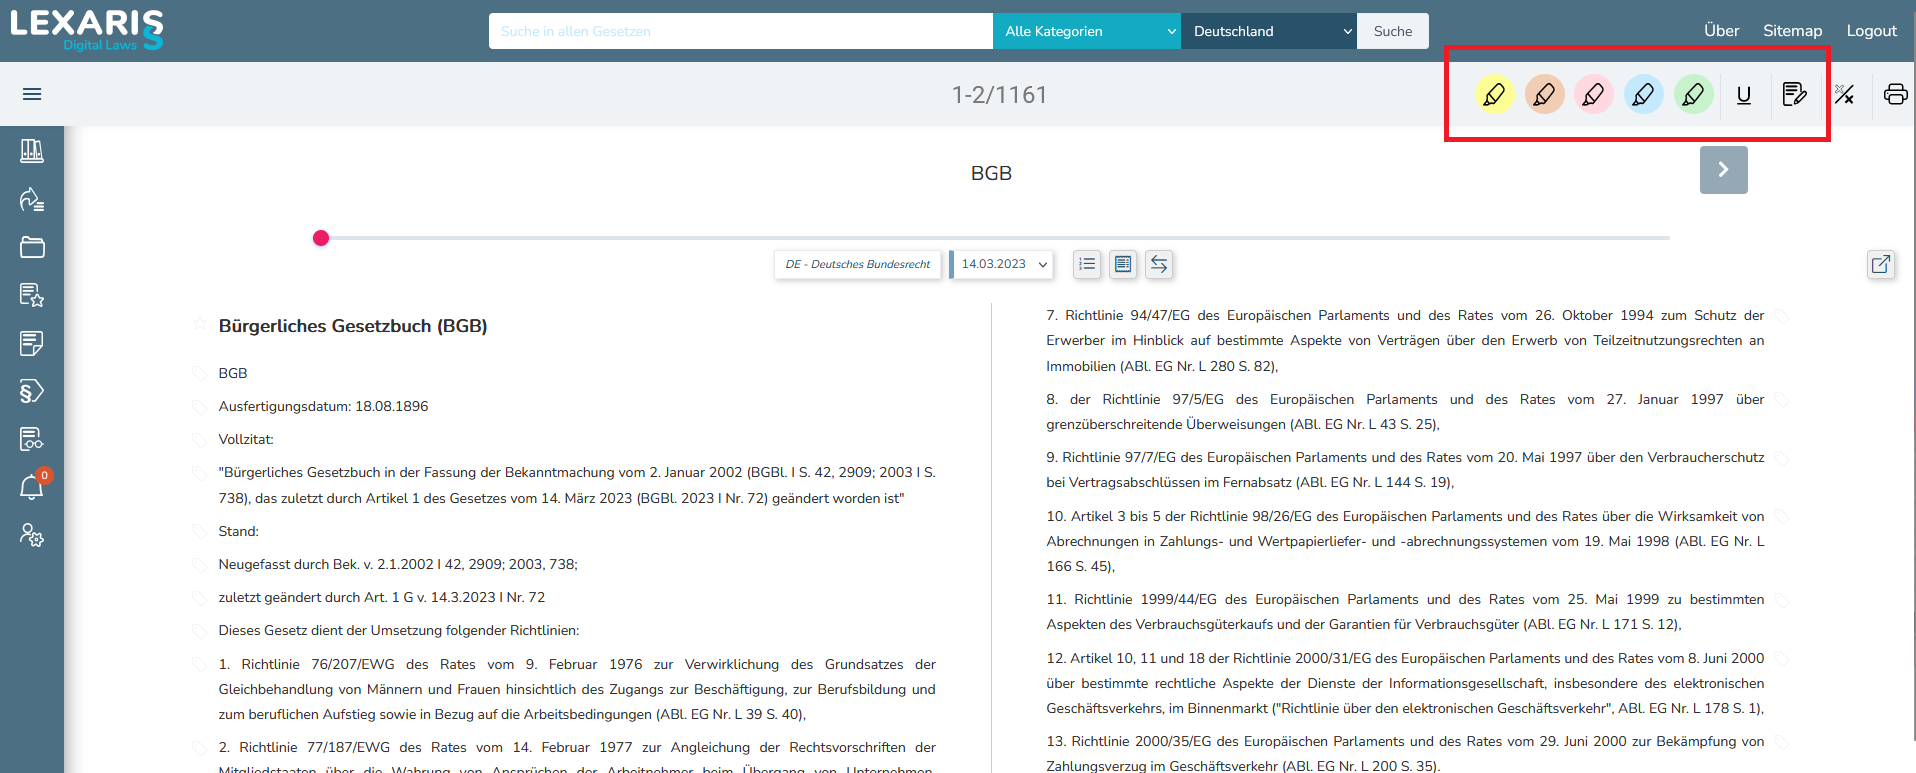The image size is (1916, 773).
Task: Open the favorites document-star icon
Action: pos(32,295)
